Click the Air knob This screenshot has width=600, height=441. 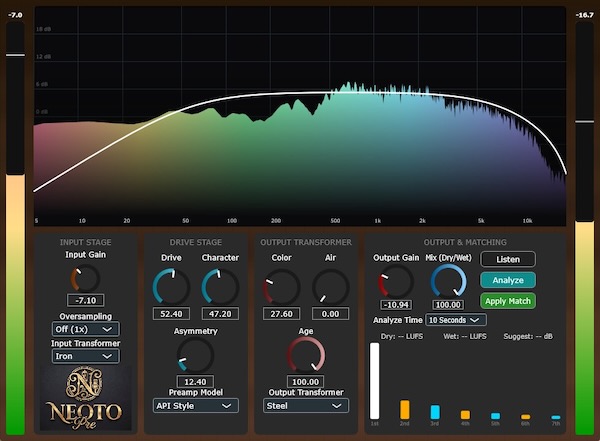[330, 287]
